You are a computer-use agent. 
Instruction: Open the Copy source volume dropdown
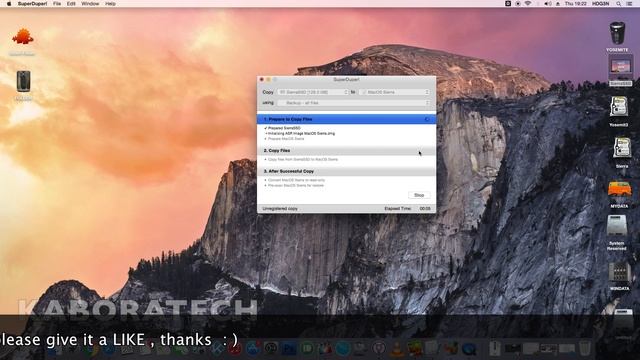coord(313,92)
